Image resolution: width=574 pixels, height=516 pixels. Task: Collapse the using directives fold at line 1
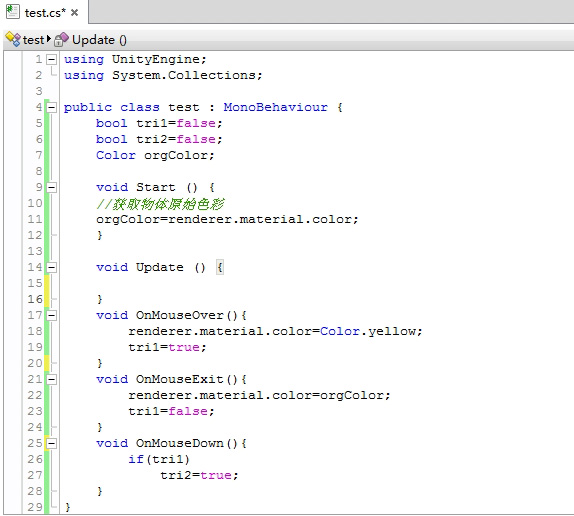(52, 59)
